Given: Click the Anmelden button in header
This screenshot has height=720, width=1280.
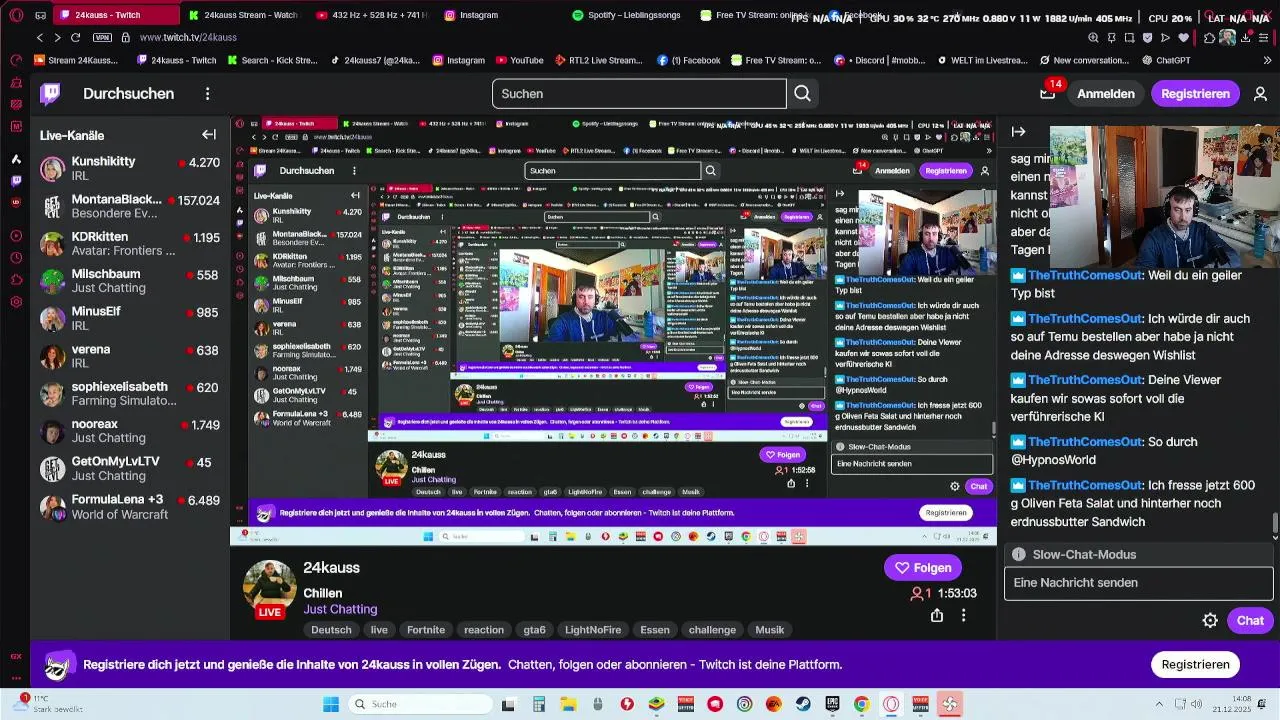Looking at the screenshot, I should click(x=1105, y=94).
